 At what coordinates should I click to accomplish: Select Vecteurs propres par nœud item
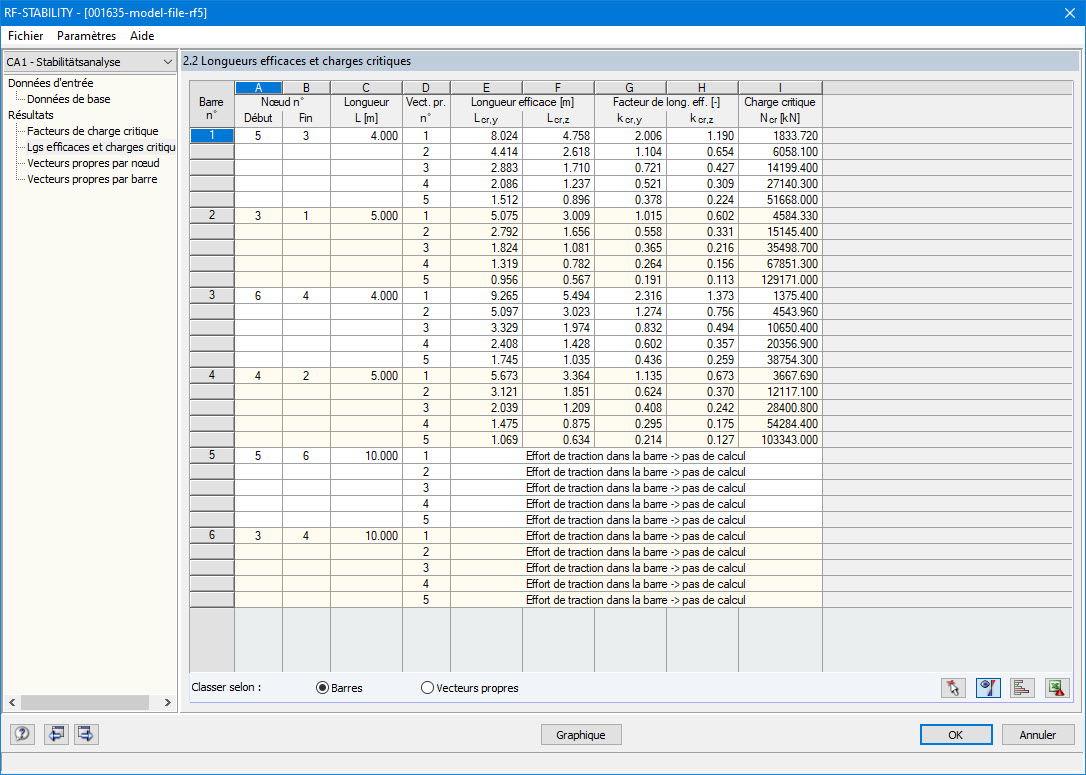[x=94, y=163]
